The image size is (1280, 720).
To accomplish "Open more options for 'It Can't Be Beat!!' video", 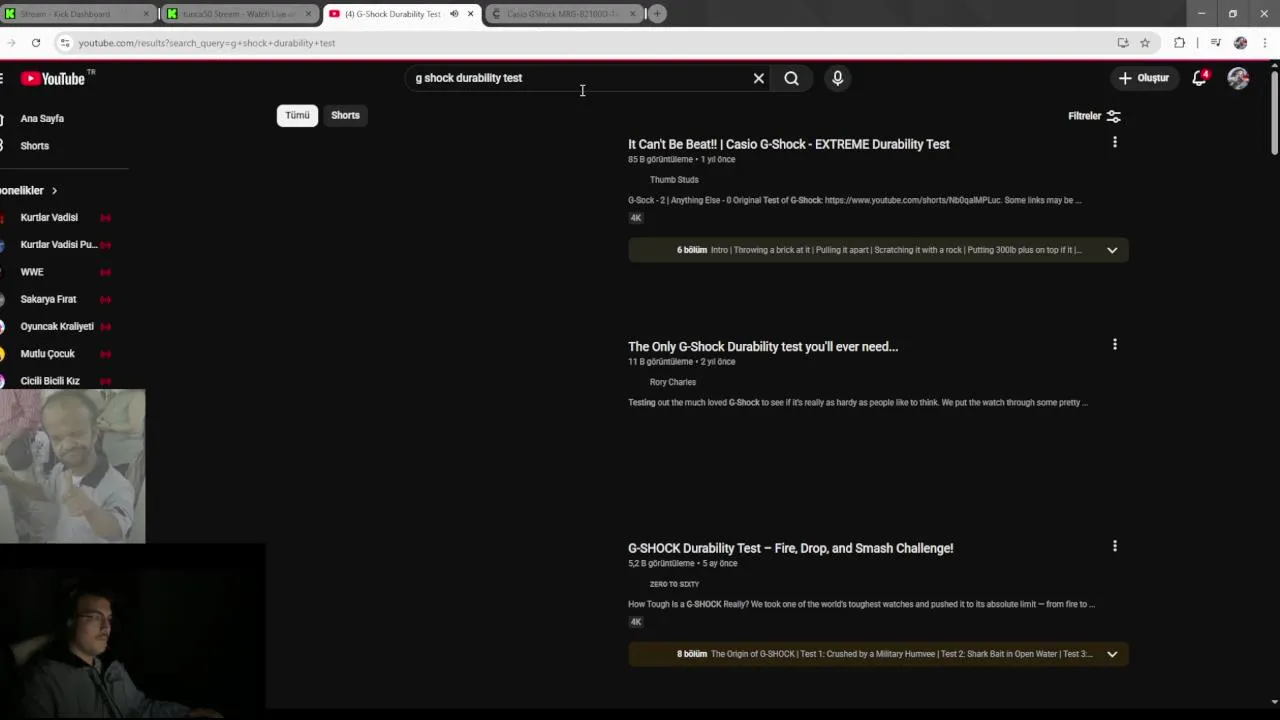I will 1114,143.
